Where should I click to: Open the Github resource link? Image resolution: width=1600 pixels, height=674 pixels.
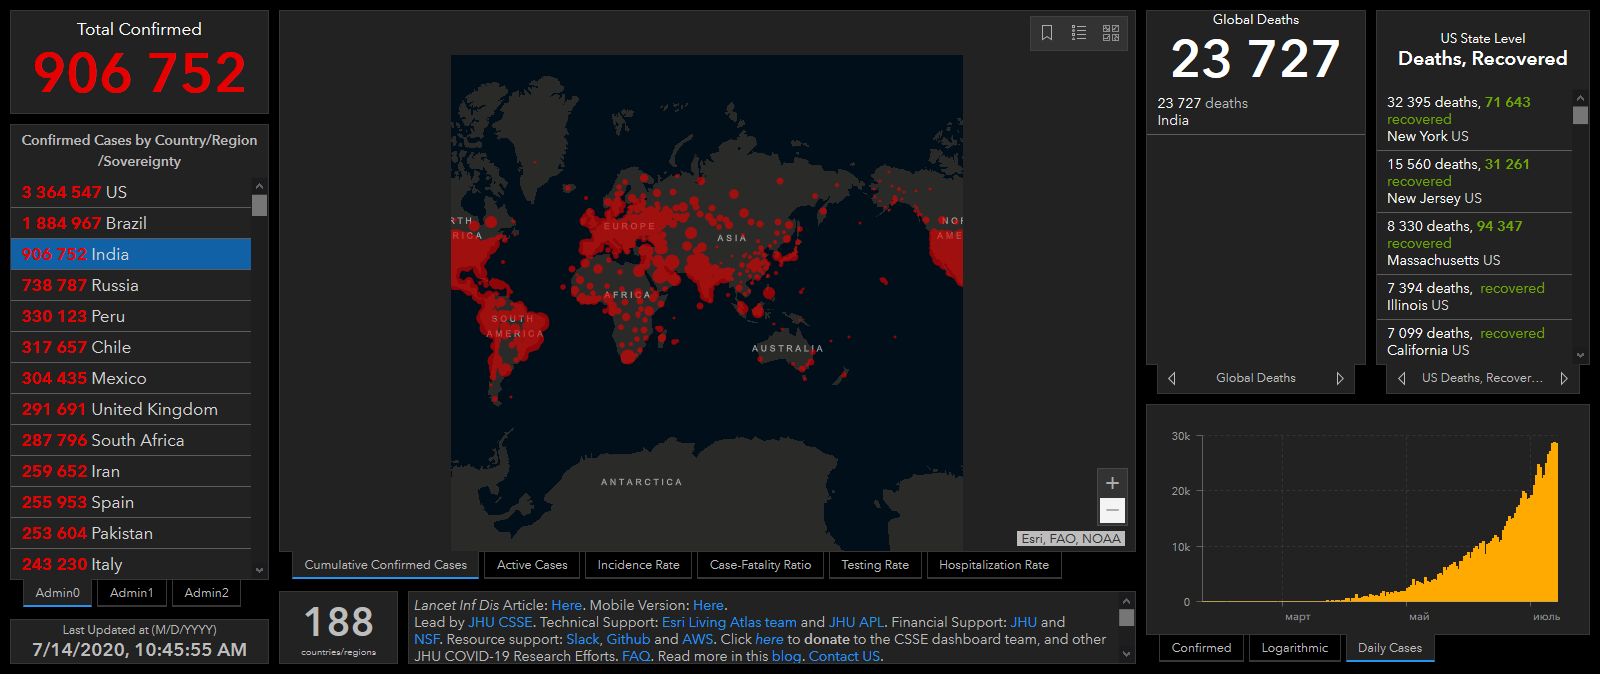[628, 639]
